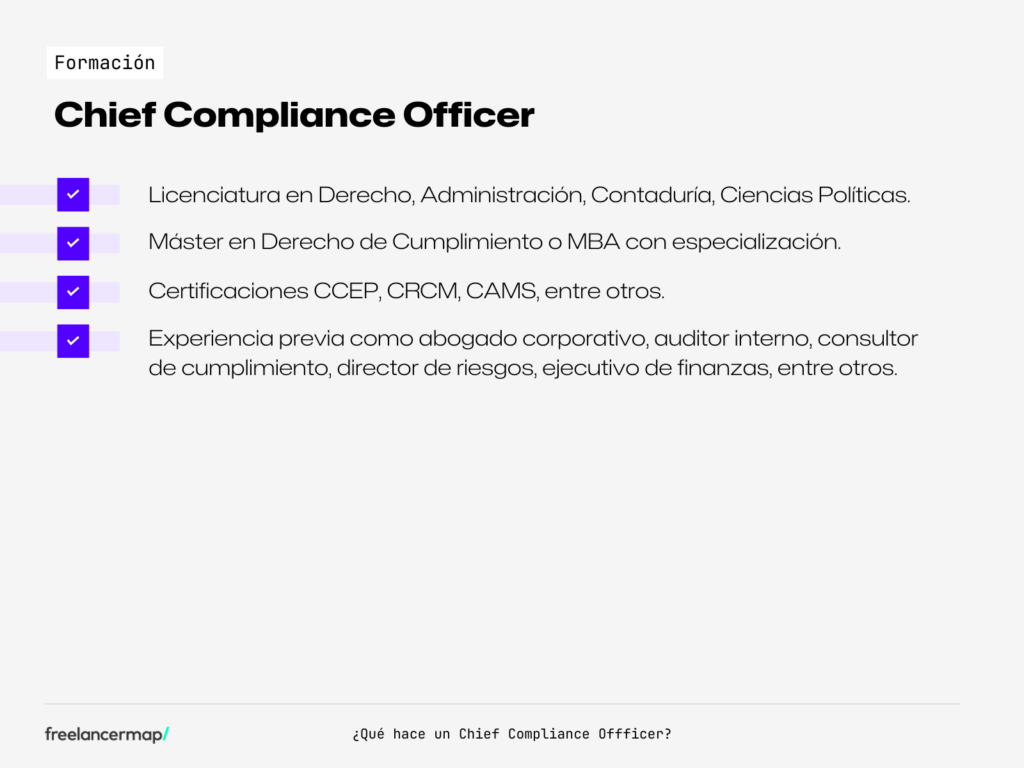Select the Licenciatura en Derecho text line

[529, 195]
